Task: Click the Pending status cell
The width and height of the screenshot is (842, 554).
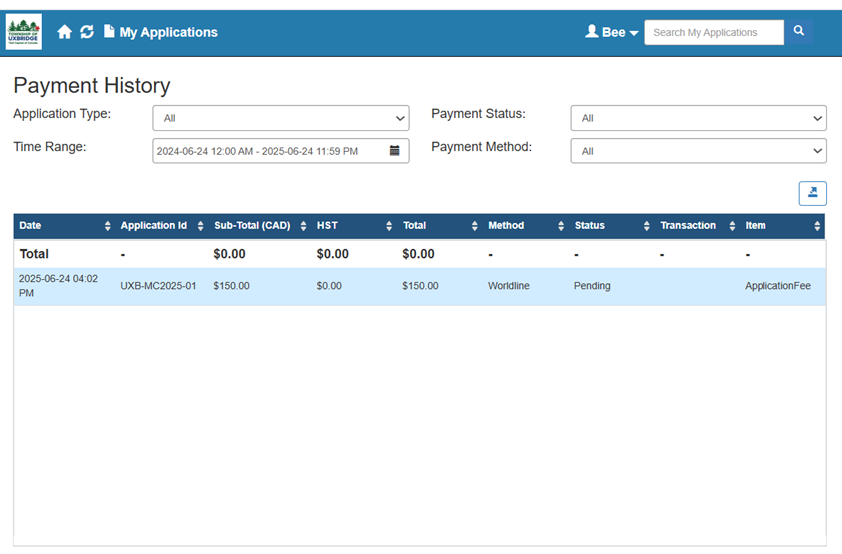Action: [x=592, y=286]
